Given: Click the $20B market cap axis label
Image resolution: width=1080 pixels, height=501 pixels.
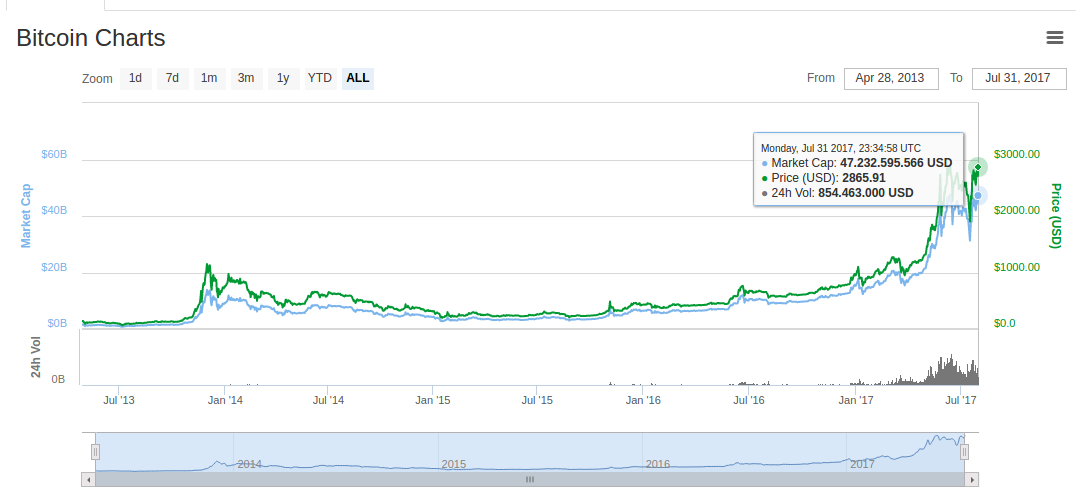Looking at the screenshot, I should pyautogui.click(x=54, y=267).
